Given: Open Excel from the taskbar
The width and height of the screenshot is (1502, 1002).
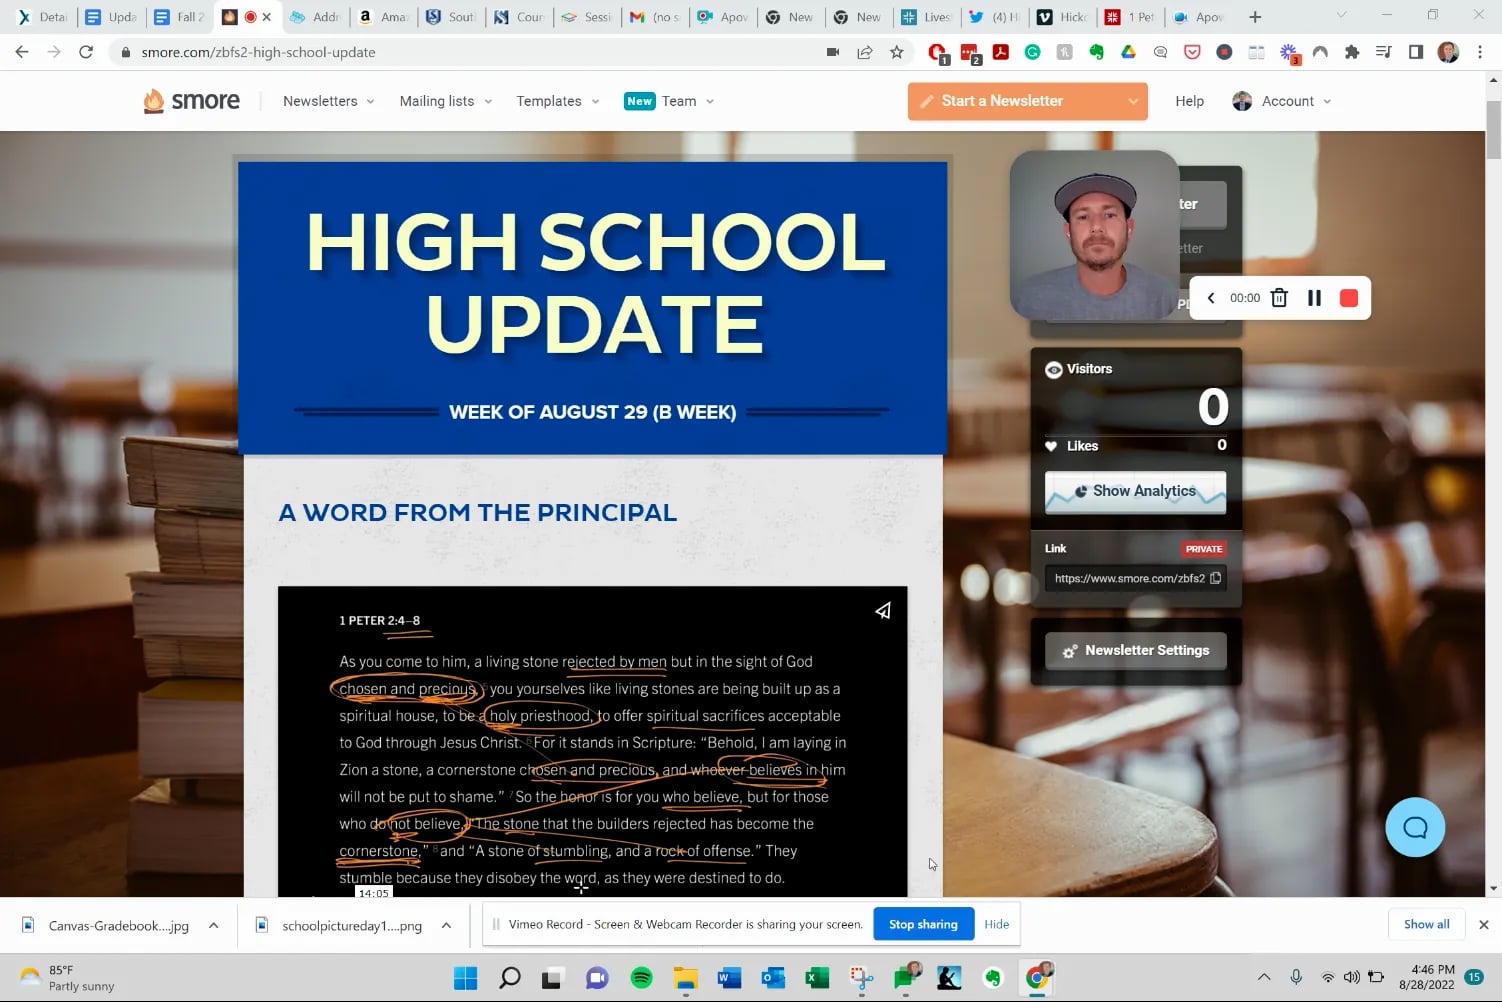Looking at the screenshot, I should coord(817,977).
